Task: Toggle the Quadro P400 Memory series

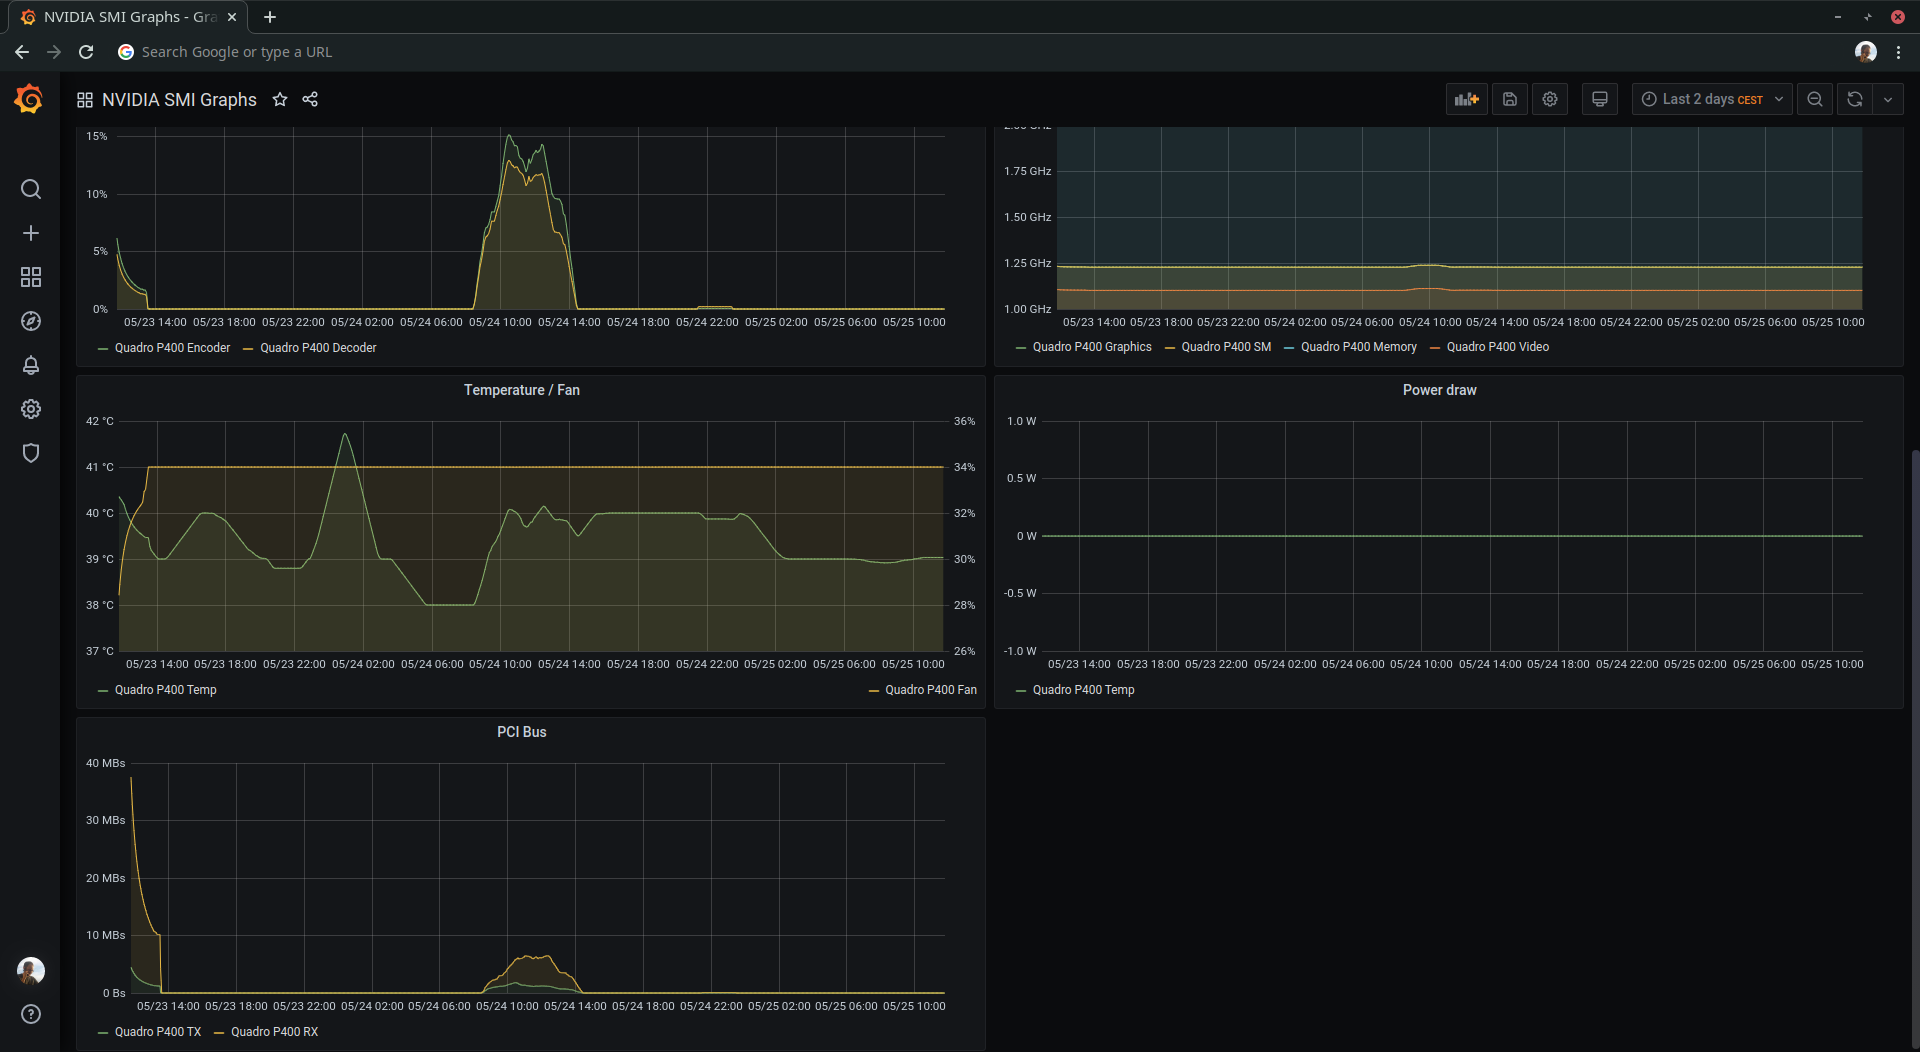Action: coord(1359,347)
